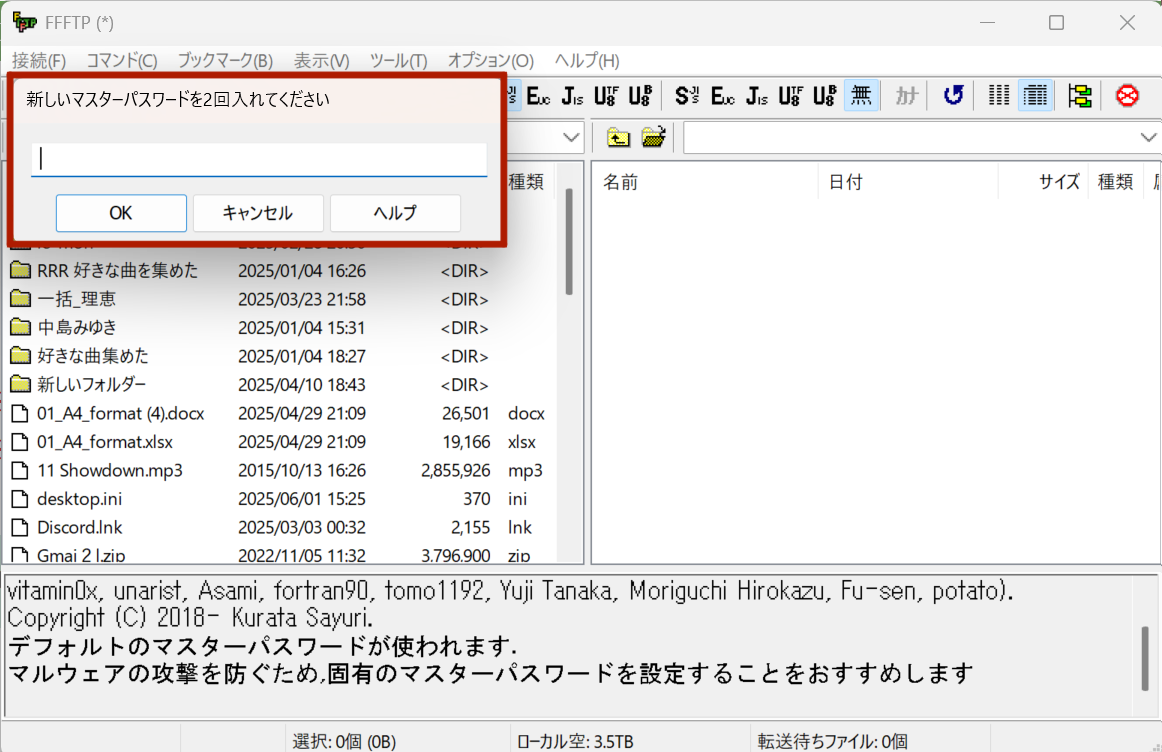Click the open folder icon above local pane

click(x=655, y=137)
